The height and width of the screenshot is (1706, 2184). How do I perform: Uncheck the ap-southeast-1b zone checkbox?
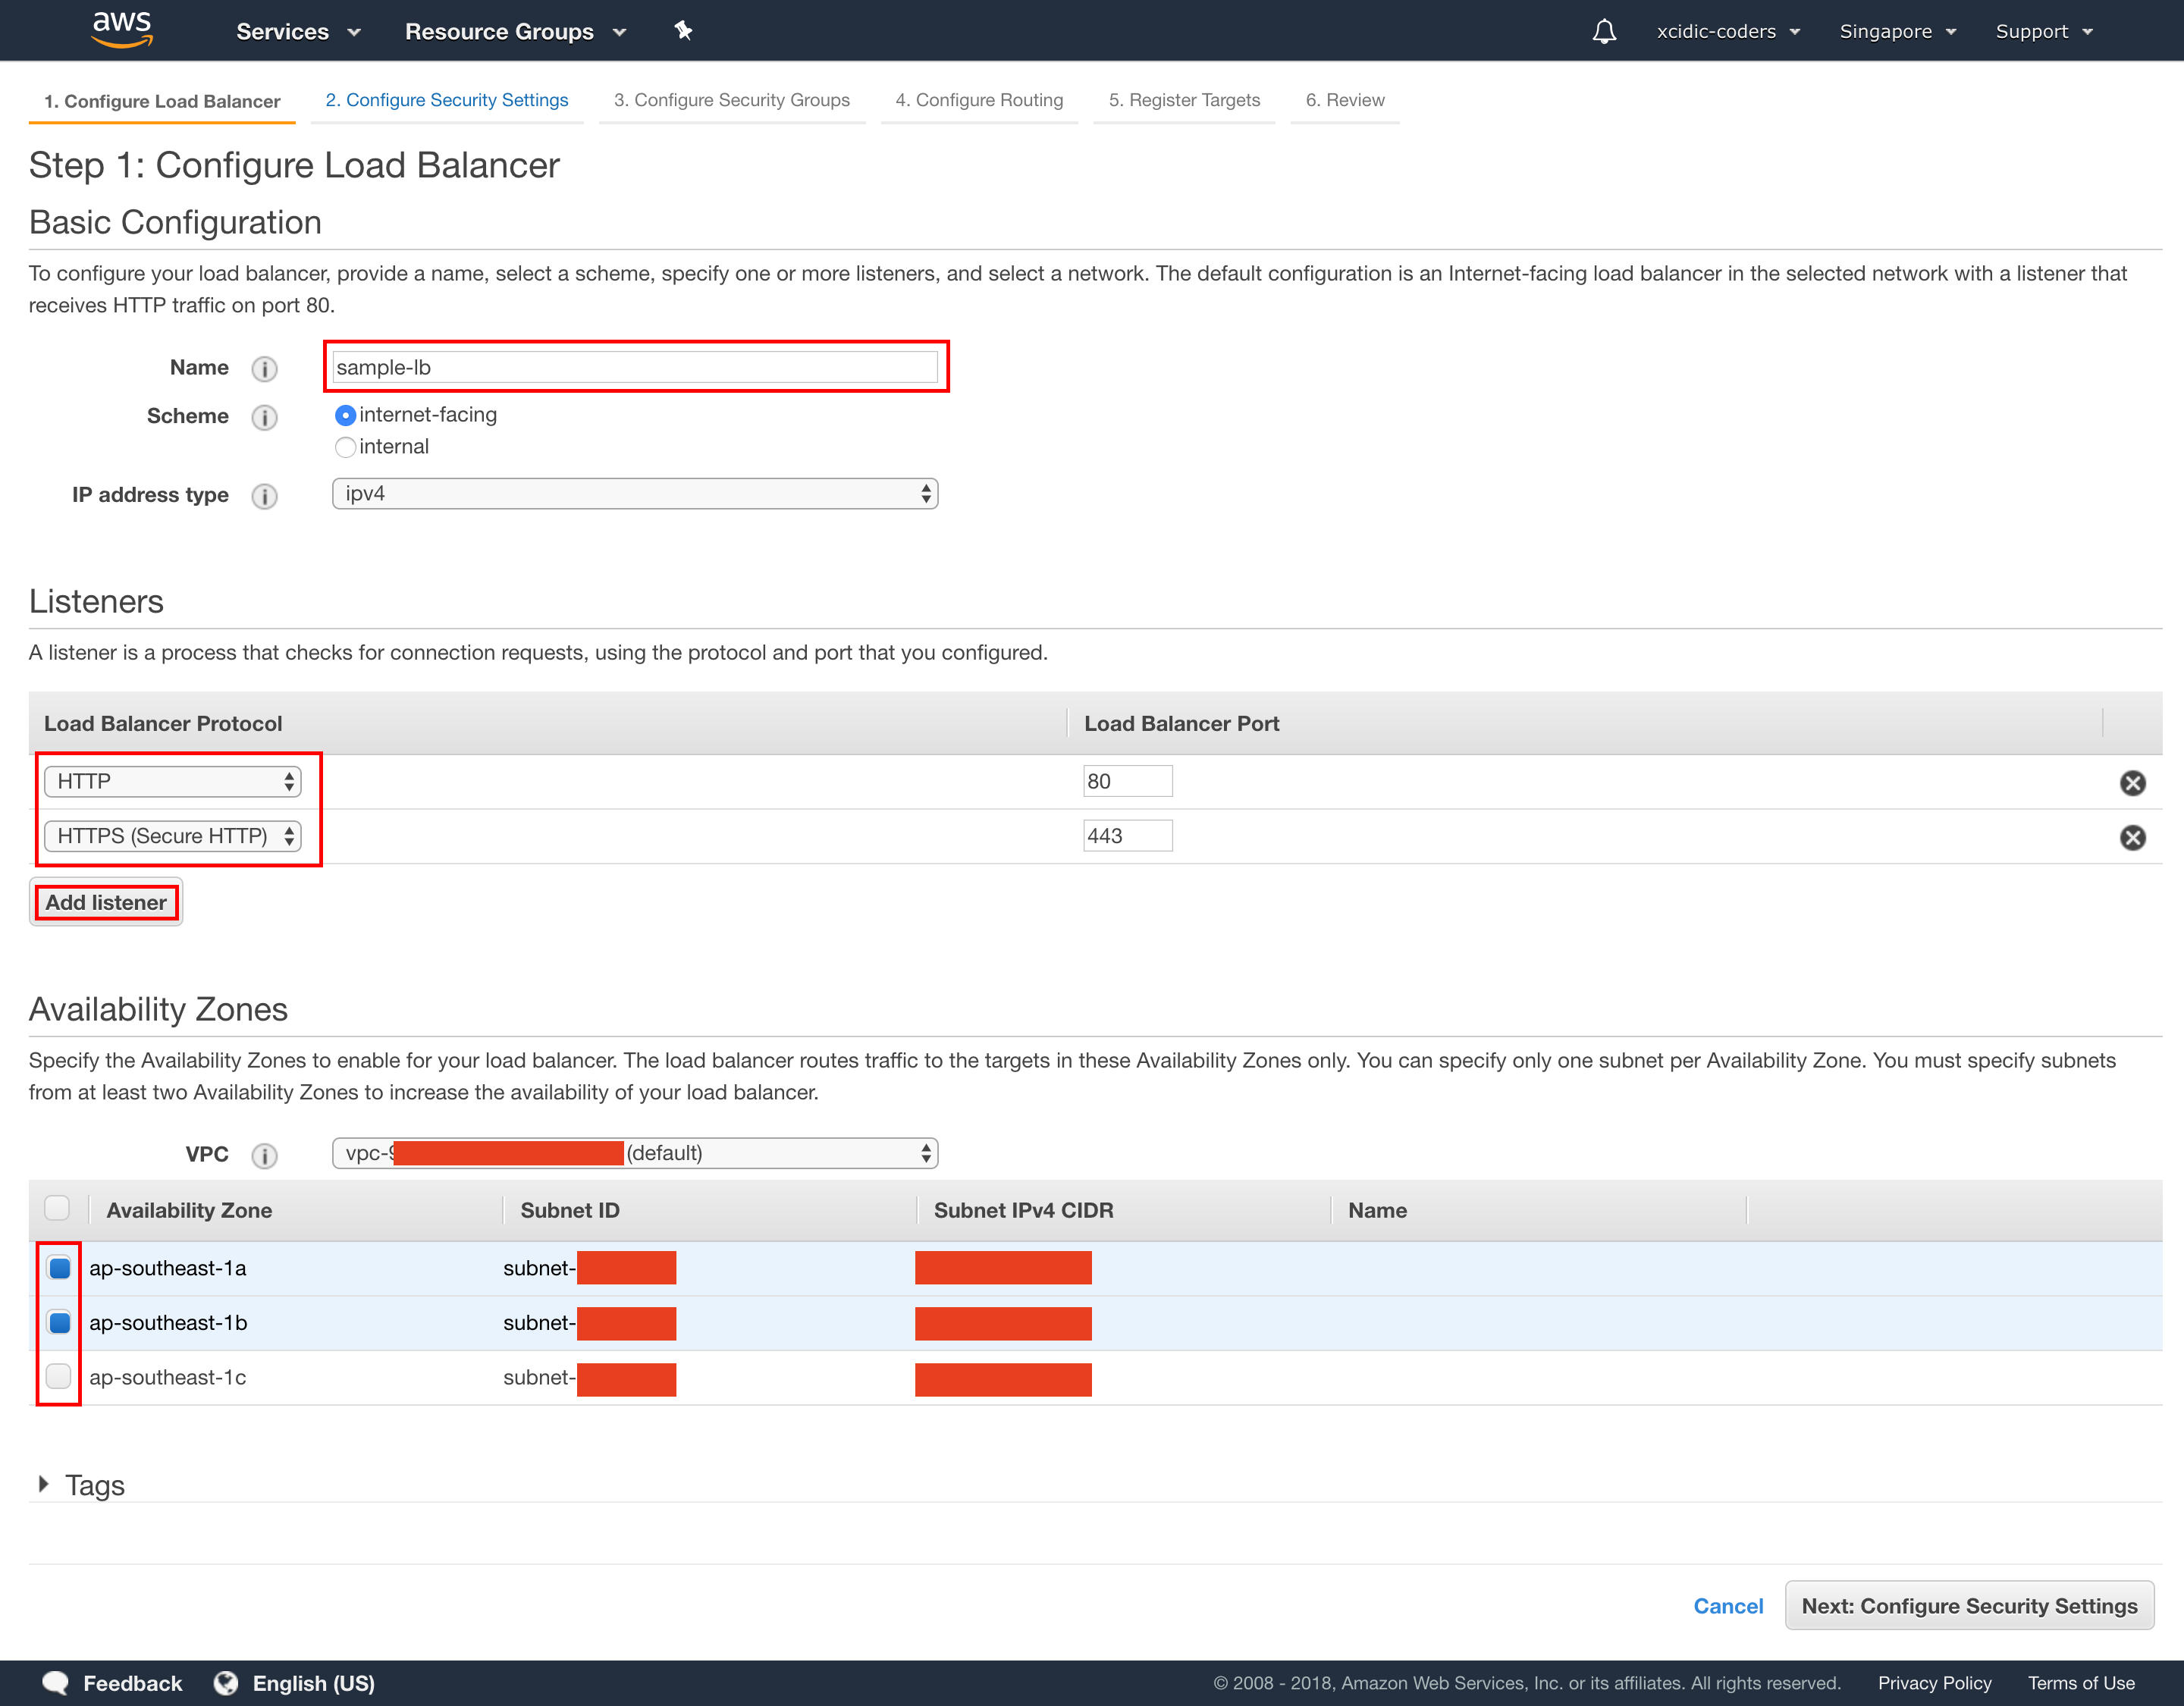[59, 1323]
